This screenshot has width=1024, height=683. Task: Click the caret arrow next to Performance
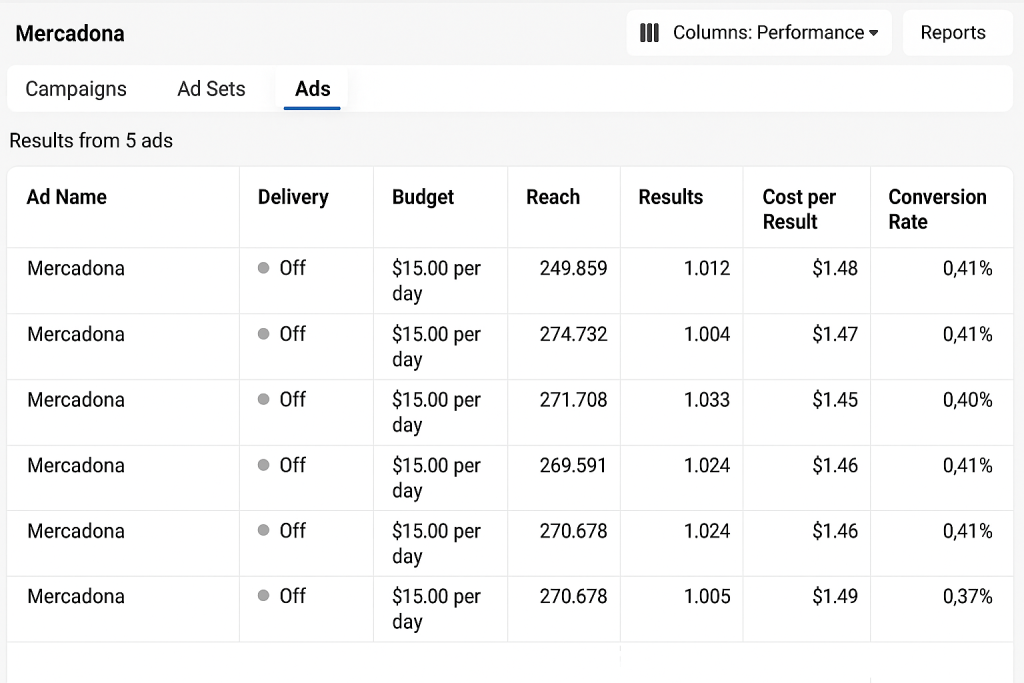(873, 33)
